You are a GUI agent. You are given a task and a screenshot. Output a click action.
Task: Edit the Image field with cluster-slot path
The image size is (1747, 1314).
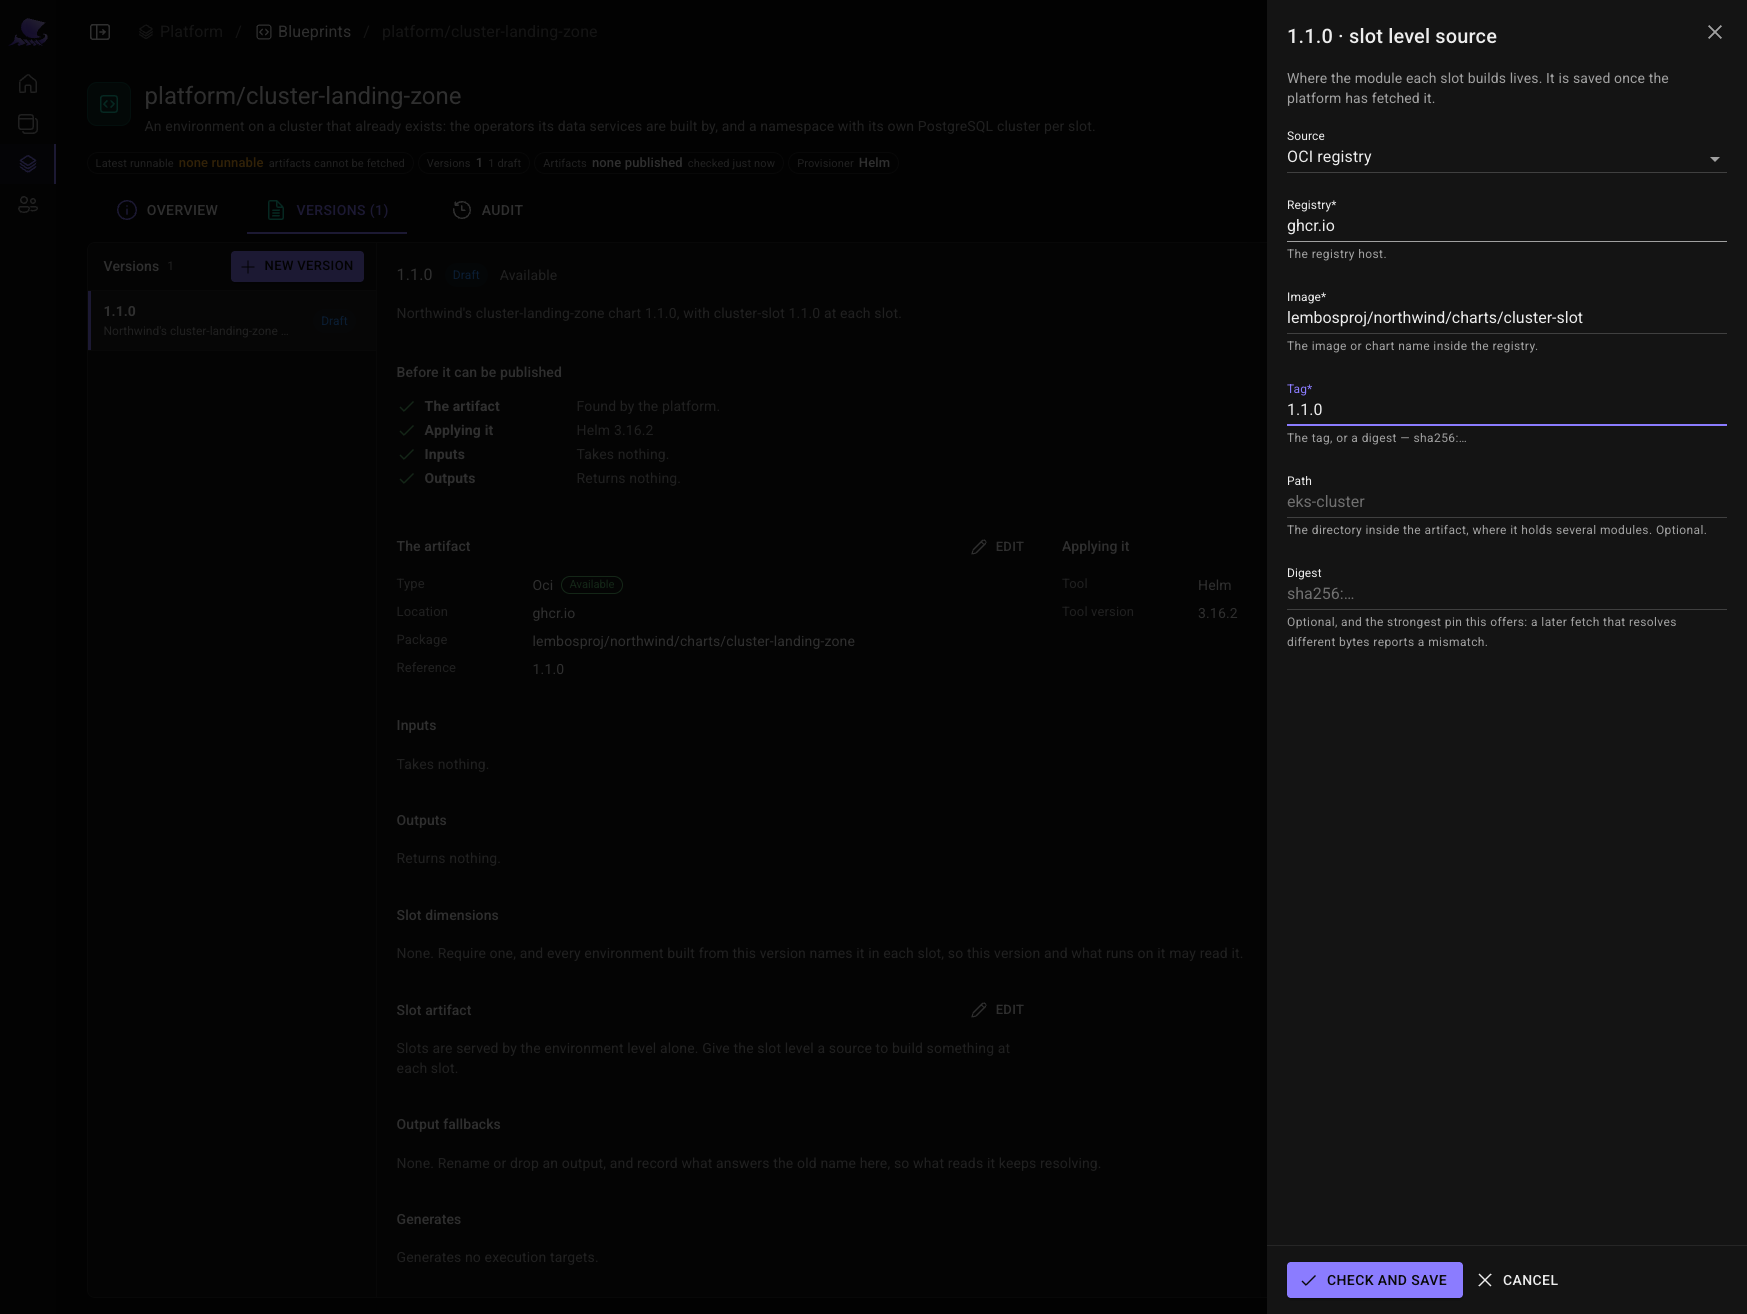tap(1506, 318)
